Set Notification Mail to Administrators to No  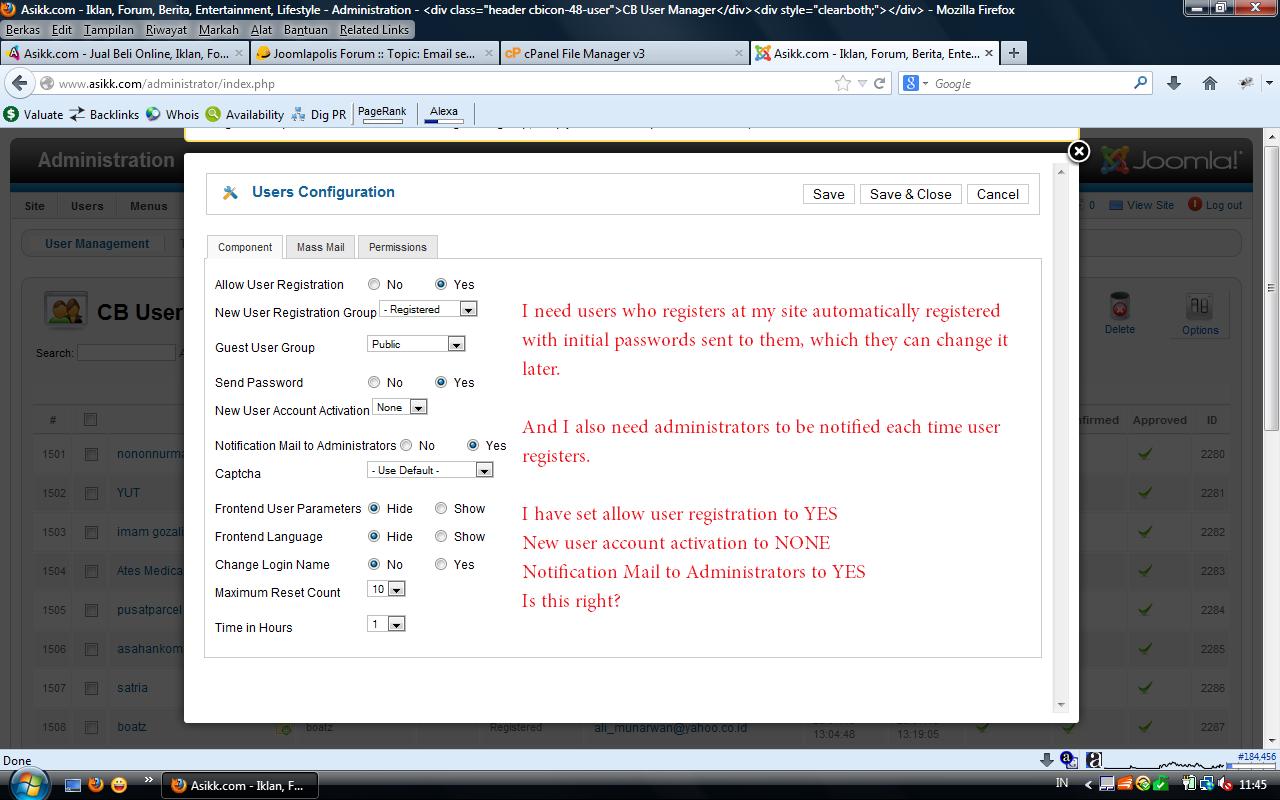pos(406,446)
